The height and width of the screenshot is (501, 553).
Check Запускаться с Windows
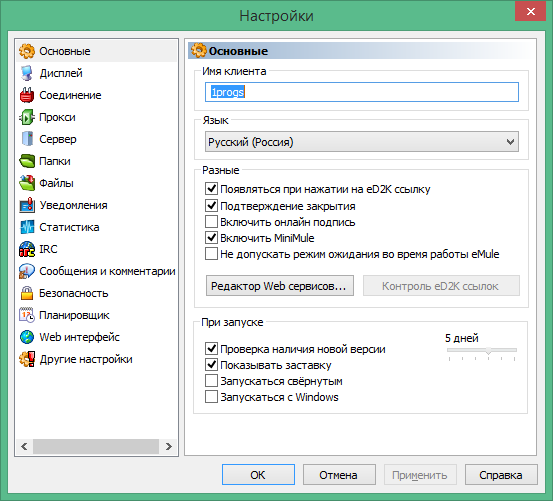coord(211,397)
